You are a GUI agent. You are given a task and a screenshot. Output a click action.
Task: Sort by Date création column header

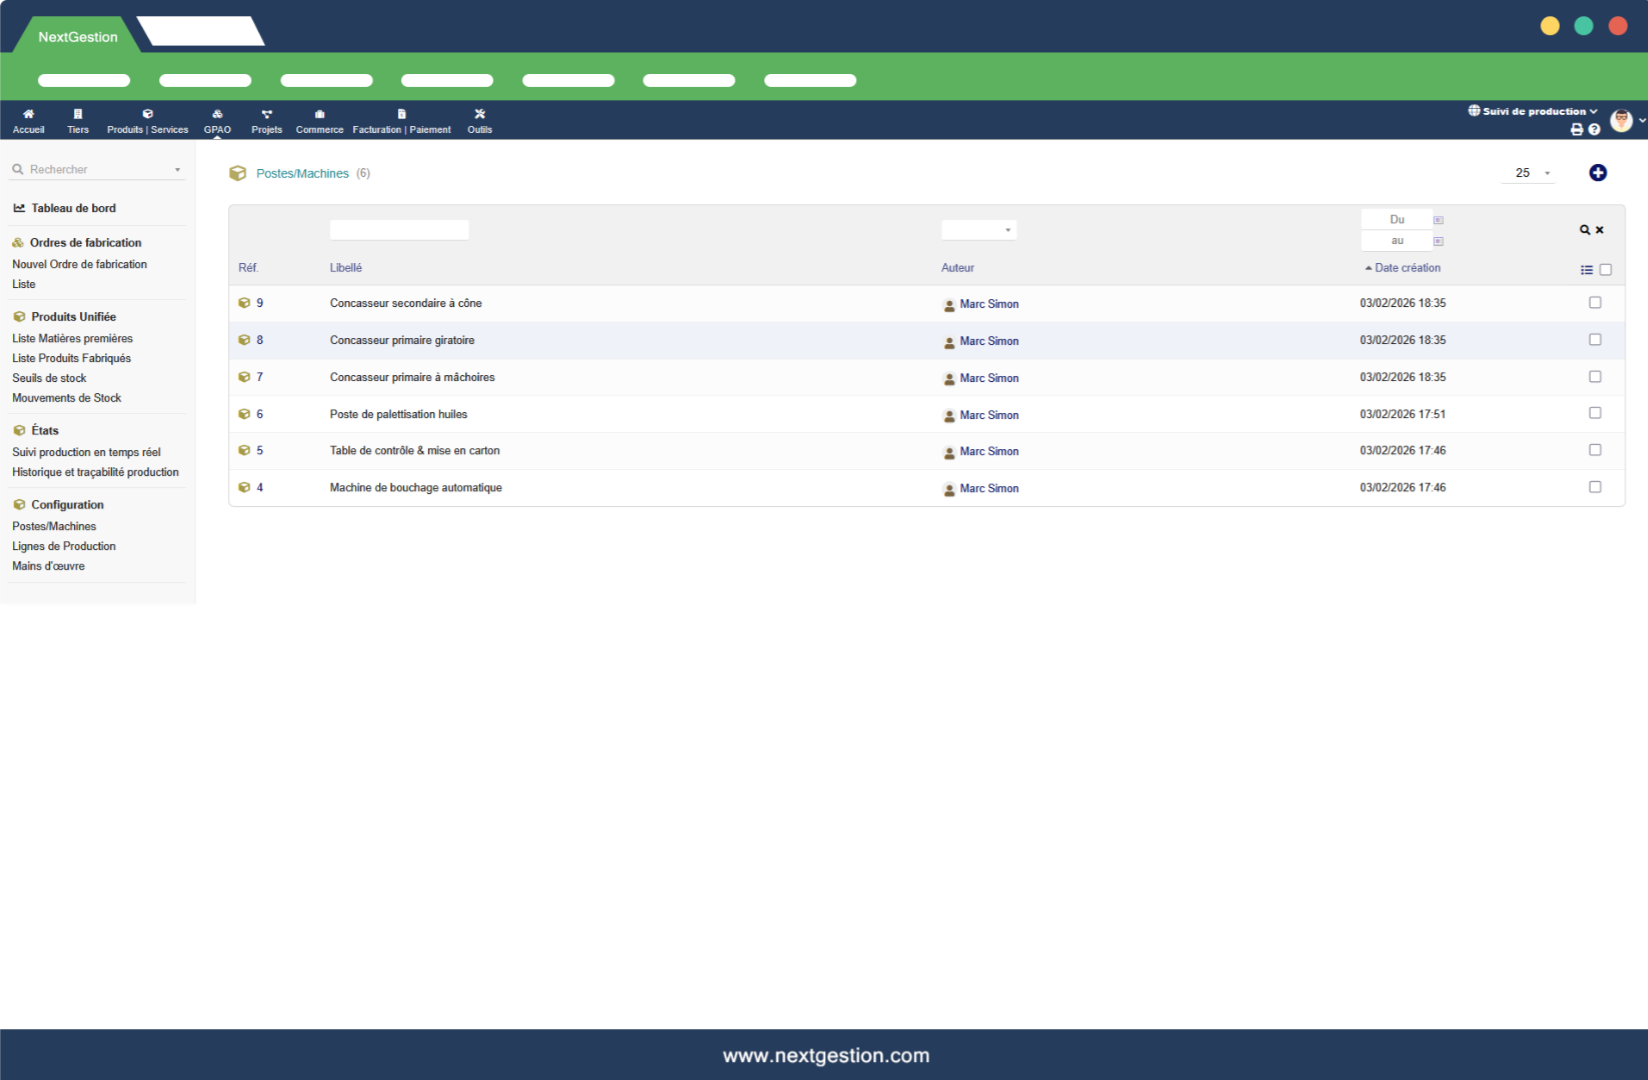point(1407,268)
